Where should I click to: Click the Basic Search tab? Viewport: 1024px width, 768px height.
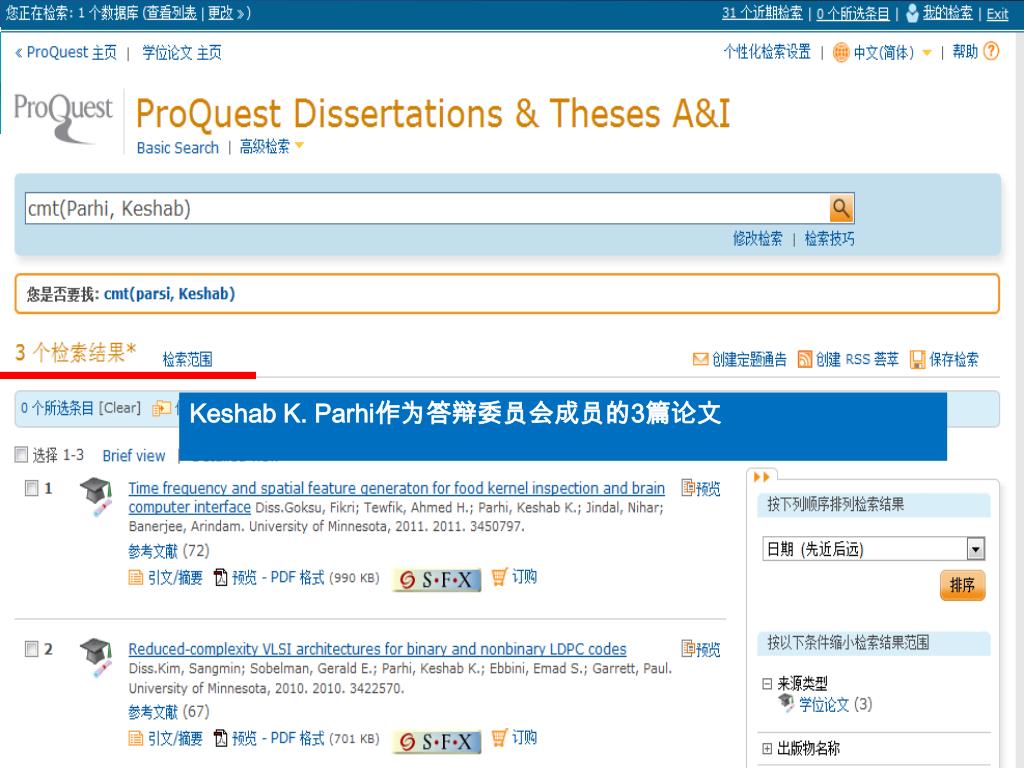178,148
